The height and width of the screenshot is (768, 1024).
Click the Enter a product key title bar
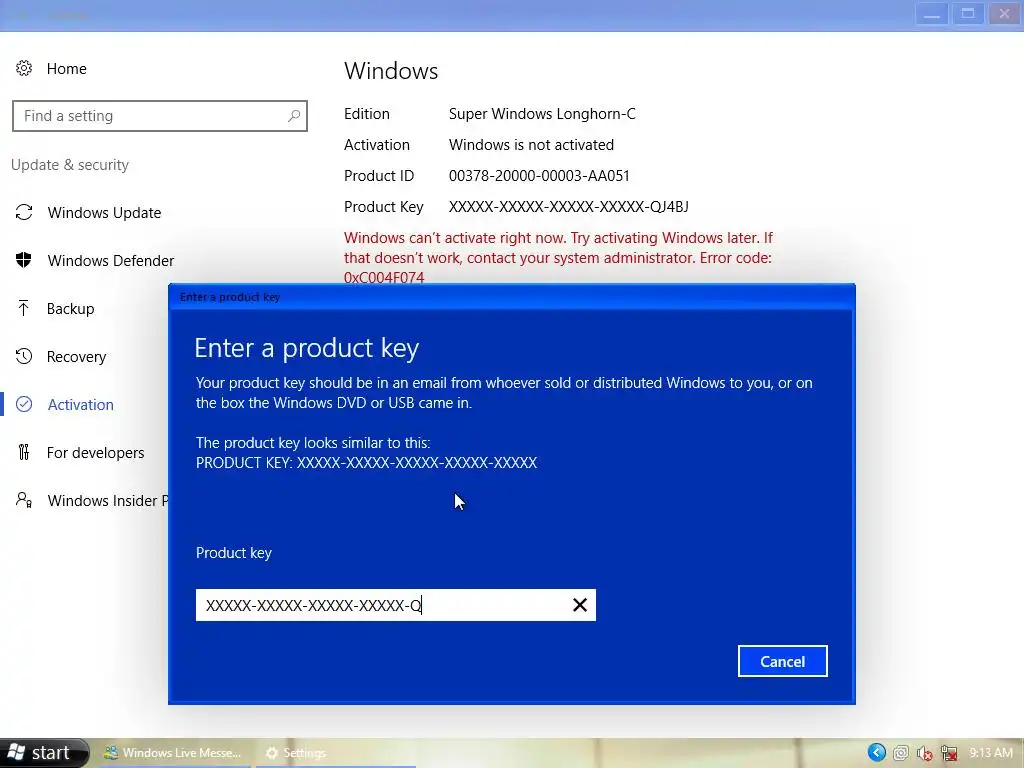coord(511,296)
